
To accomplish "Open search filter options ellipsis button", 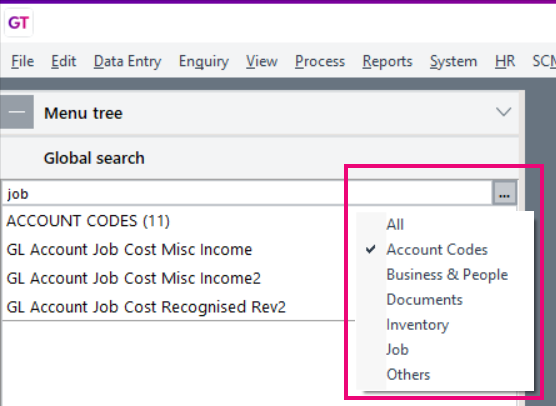I will (504, 194).
